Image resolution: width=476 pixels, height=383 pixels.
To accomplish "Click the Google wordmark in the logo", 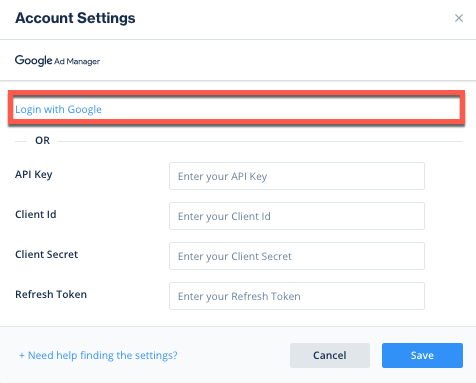I will [34, 60].
